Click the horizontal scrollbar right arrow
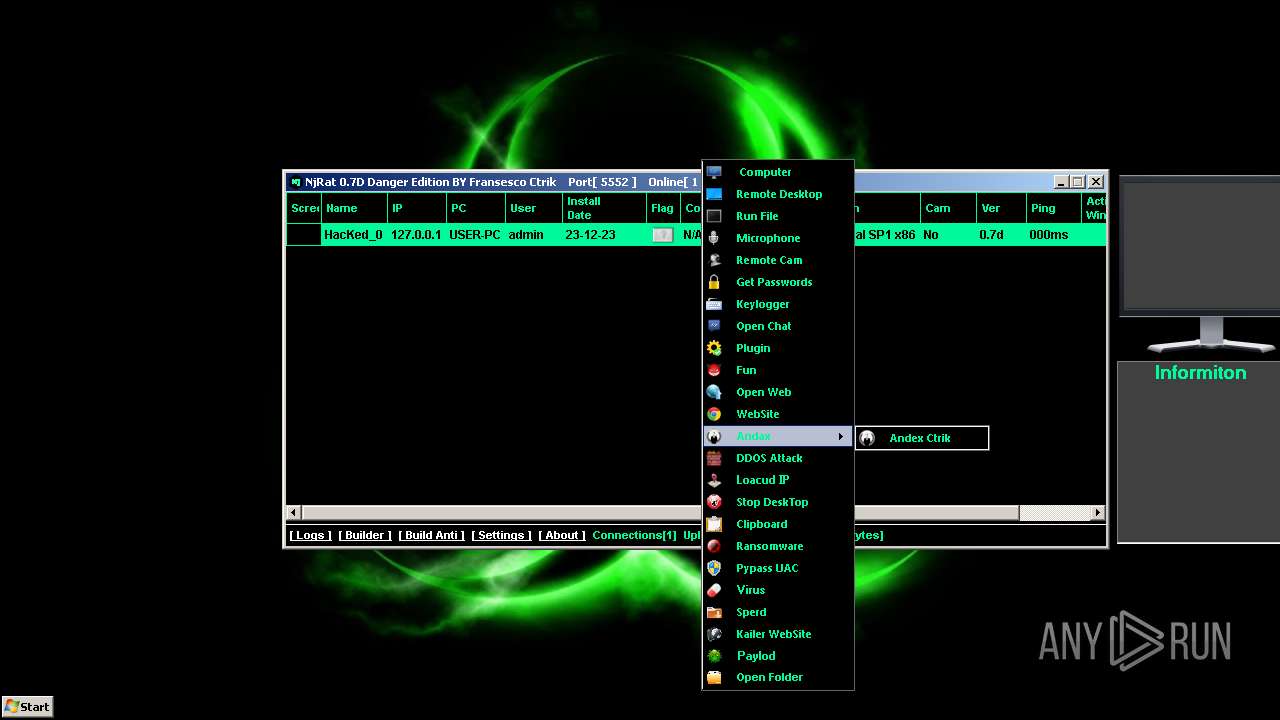The width and height of the screenshot is (1280, 720). tap(1098, 512)
